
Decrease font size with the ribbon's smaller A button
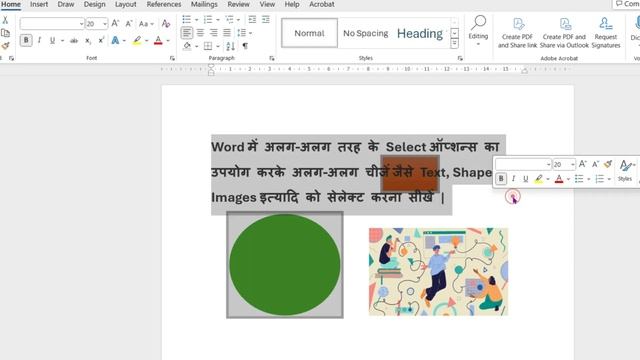click(x=129, y=24)
